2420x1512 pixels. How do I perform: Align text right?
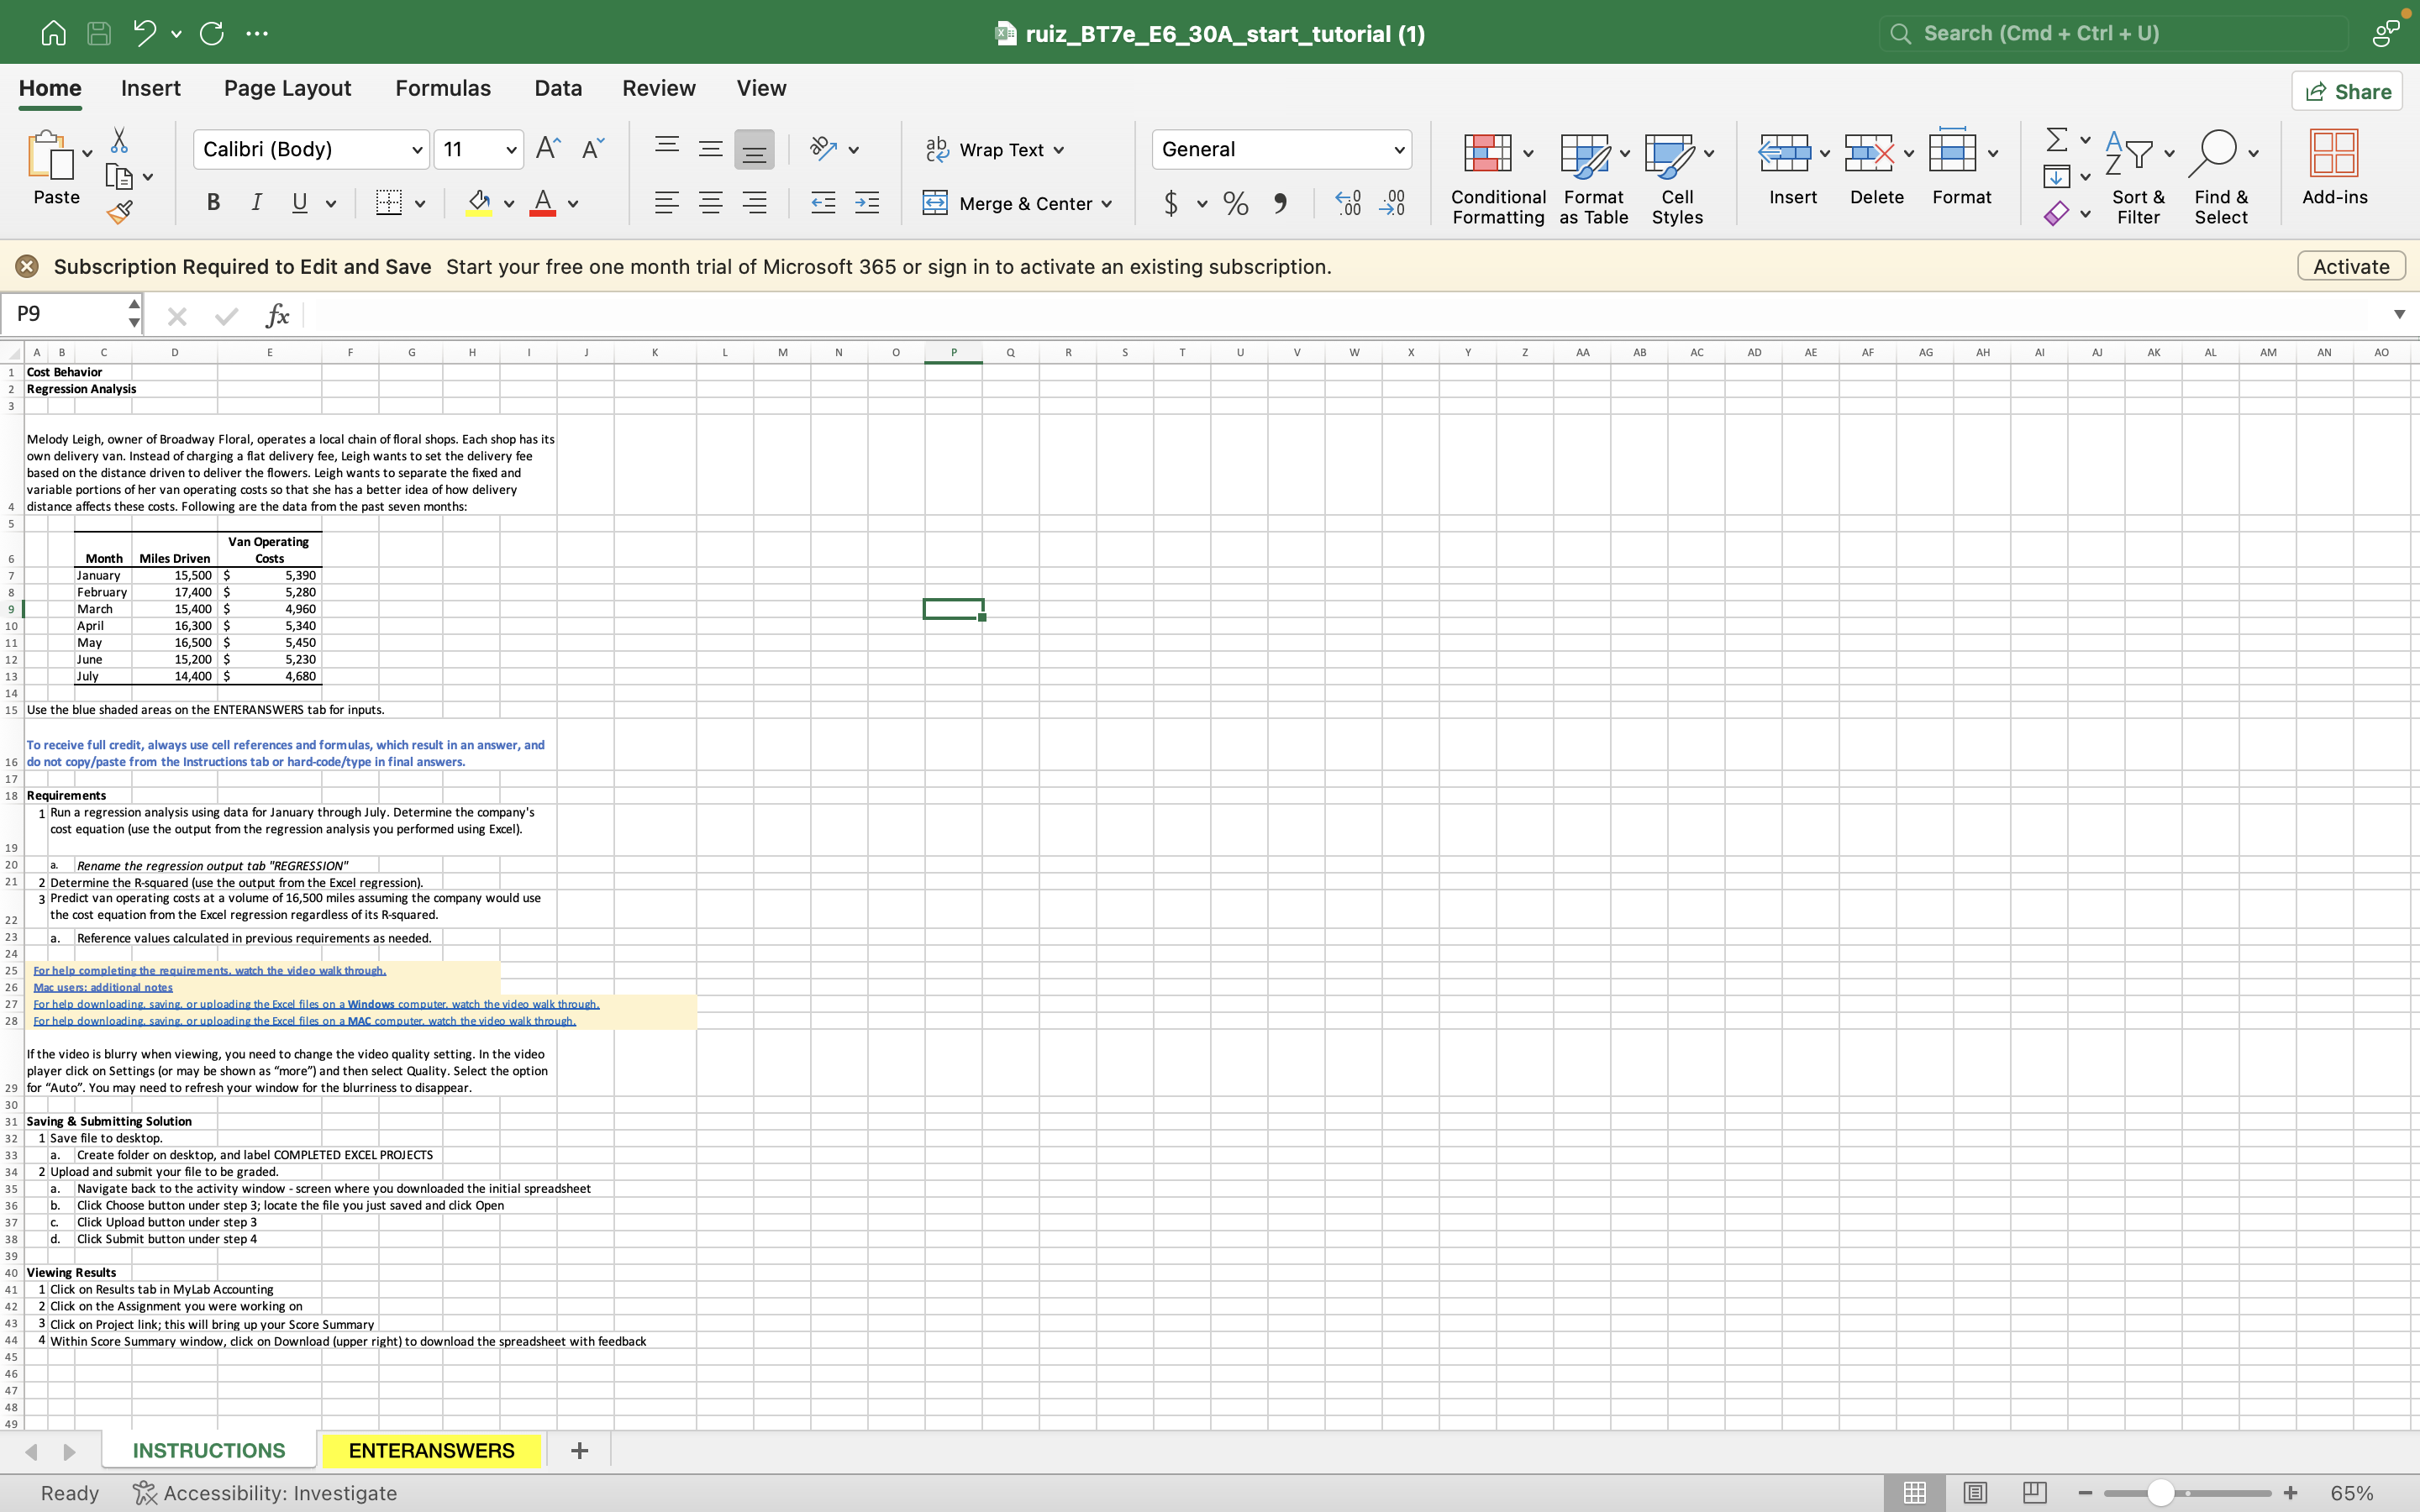[x=754, y=203]
